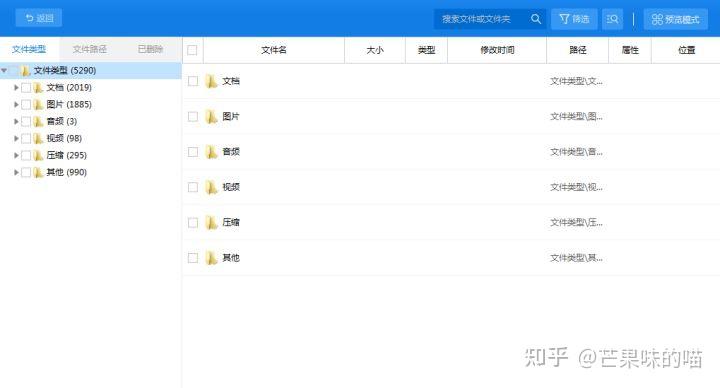
Task: Expand the 文档 (2019) tree node
Action: point(16,87)
